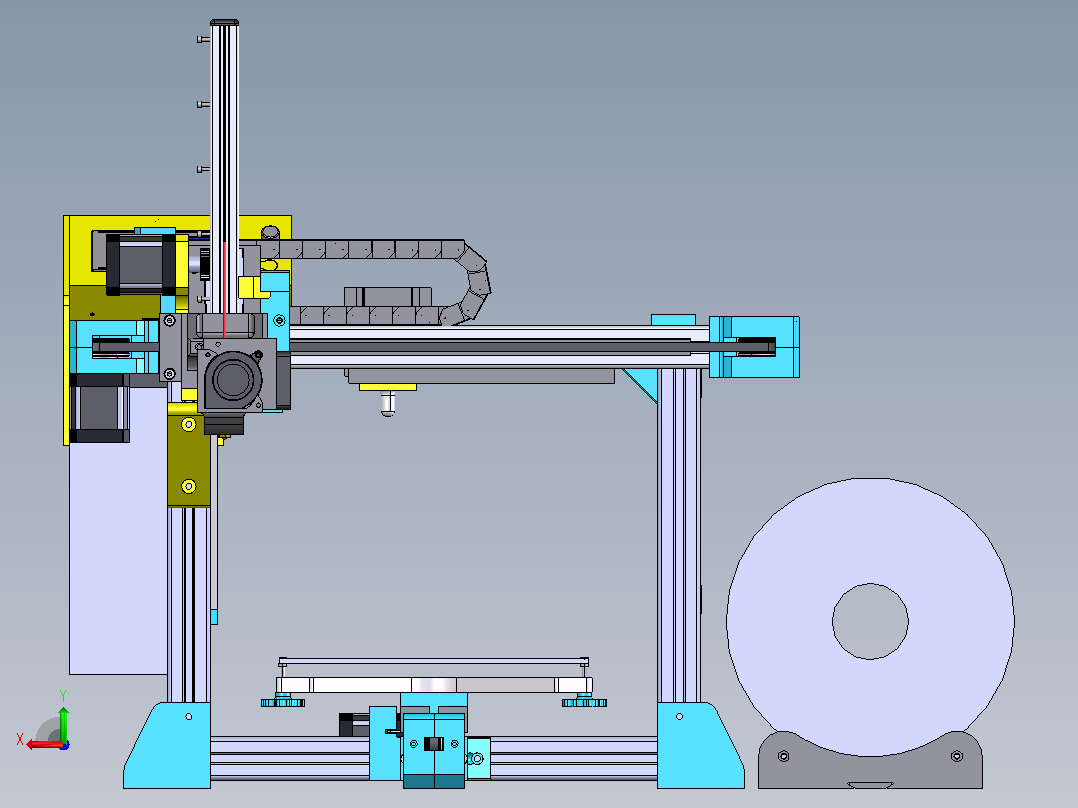Select the small black motor under bed

click(x=353, y=725)
